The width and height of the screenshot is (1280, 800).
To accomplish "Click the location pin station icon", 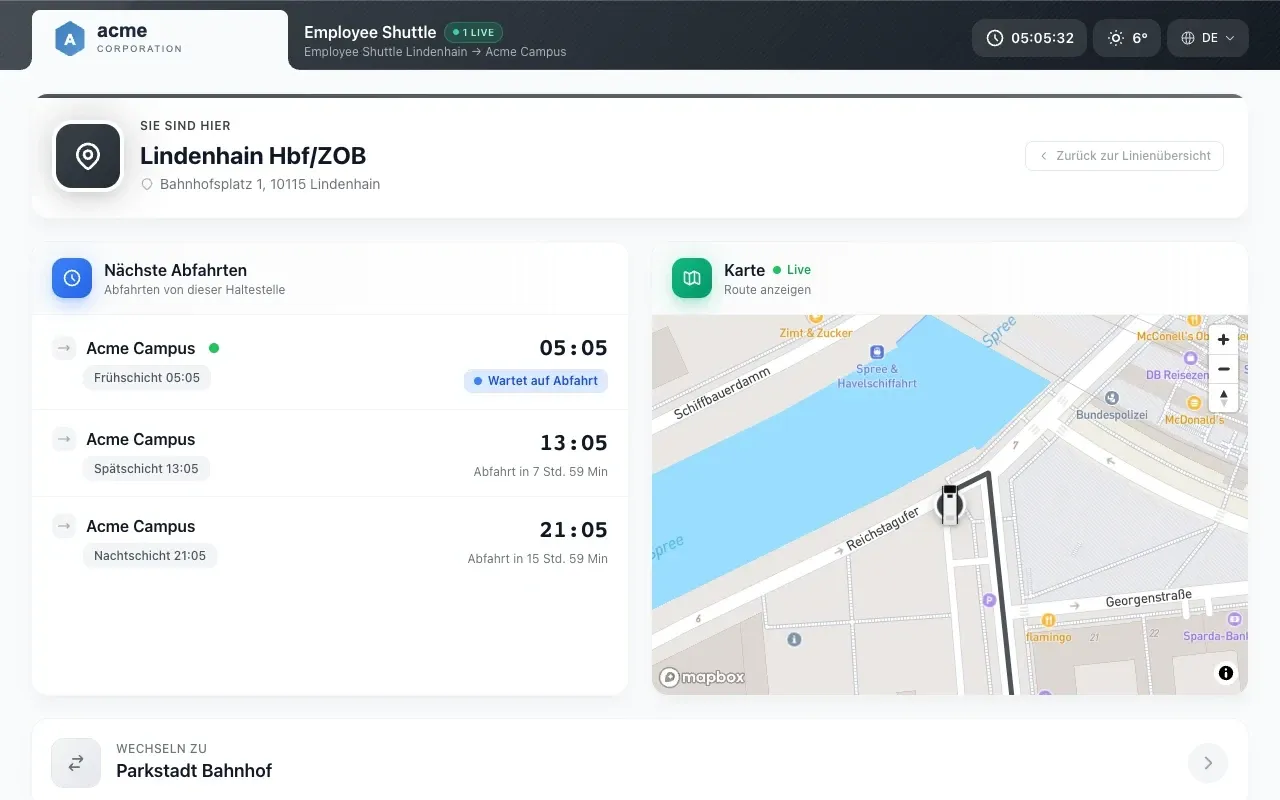I will tap(88, 156).
